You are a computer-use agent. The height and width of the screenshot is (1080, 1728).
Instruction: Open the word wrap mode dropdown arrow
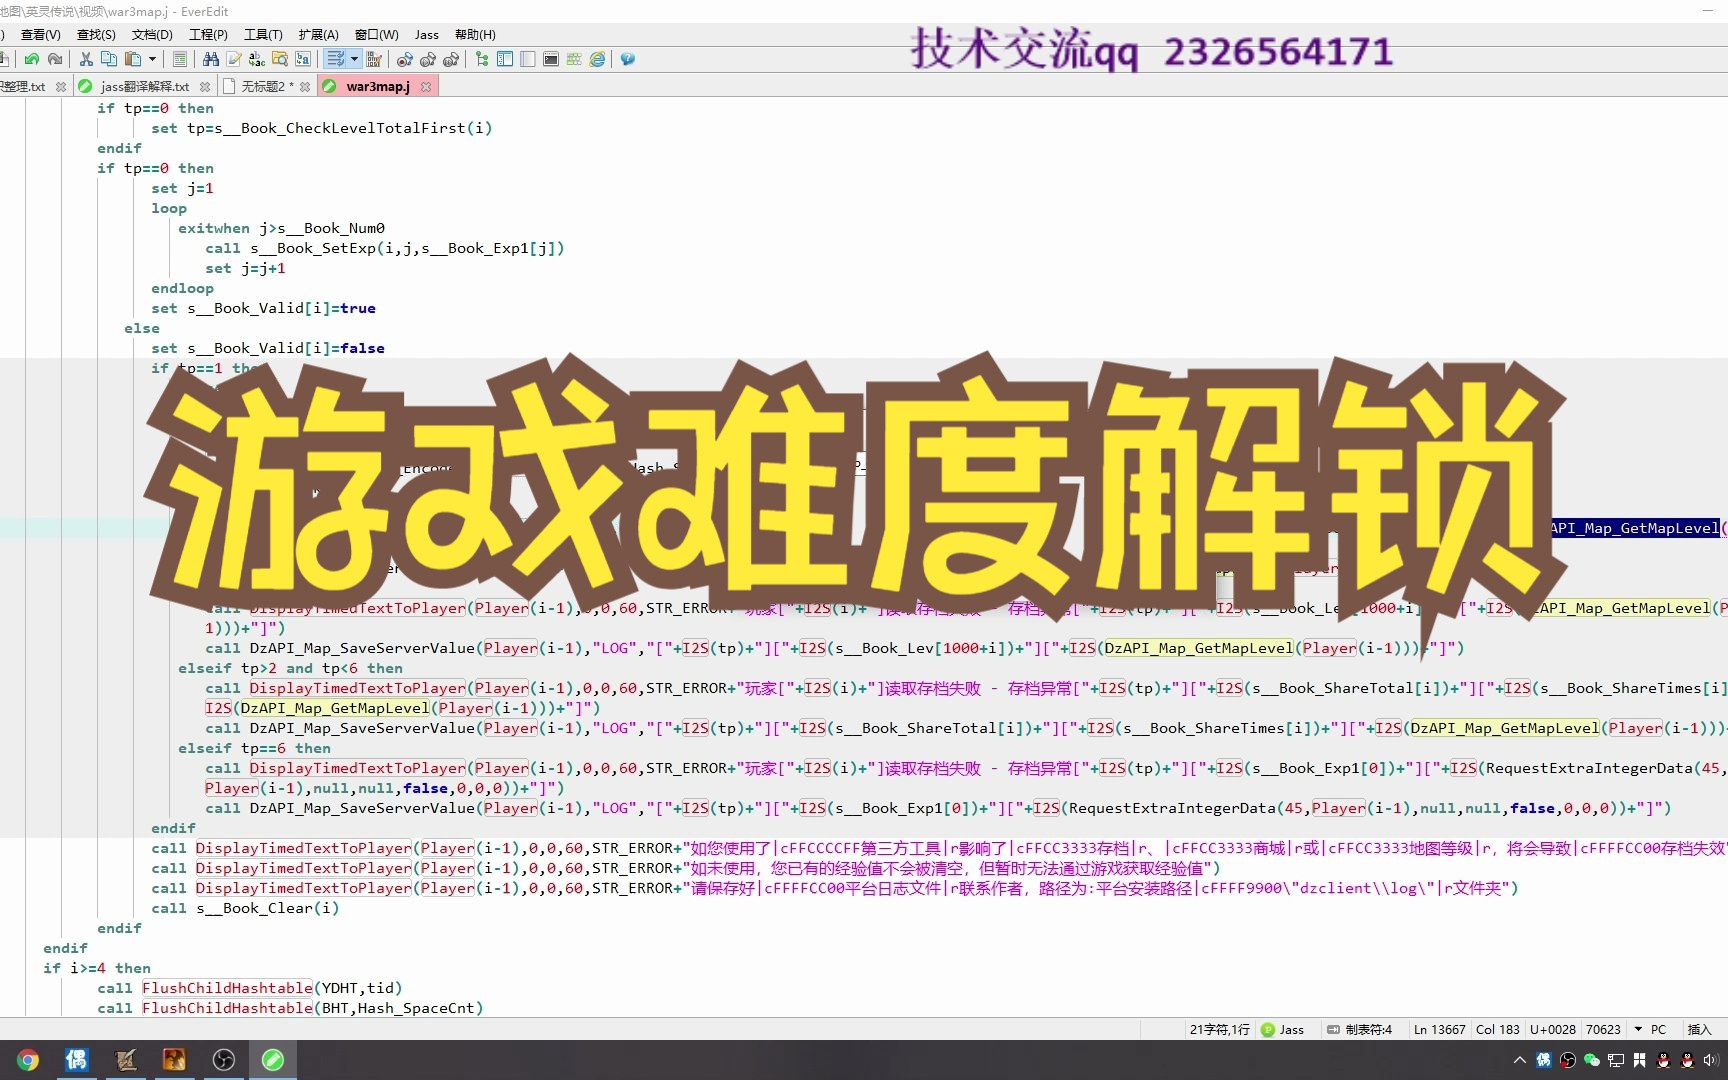pos(354,59)
